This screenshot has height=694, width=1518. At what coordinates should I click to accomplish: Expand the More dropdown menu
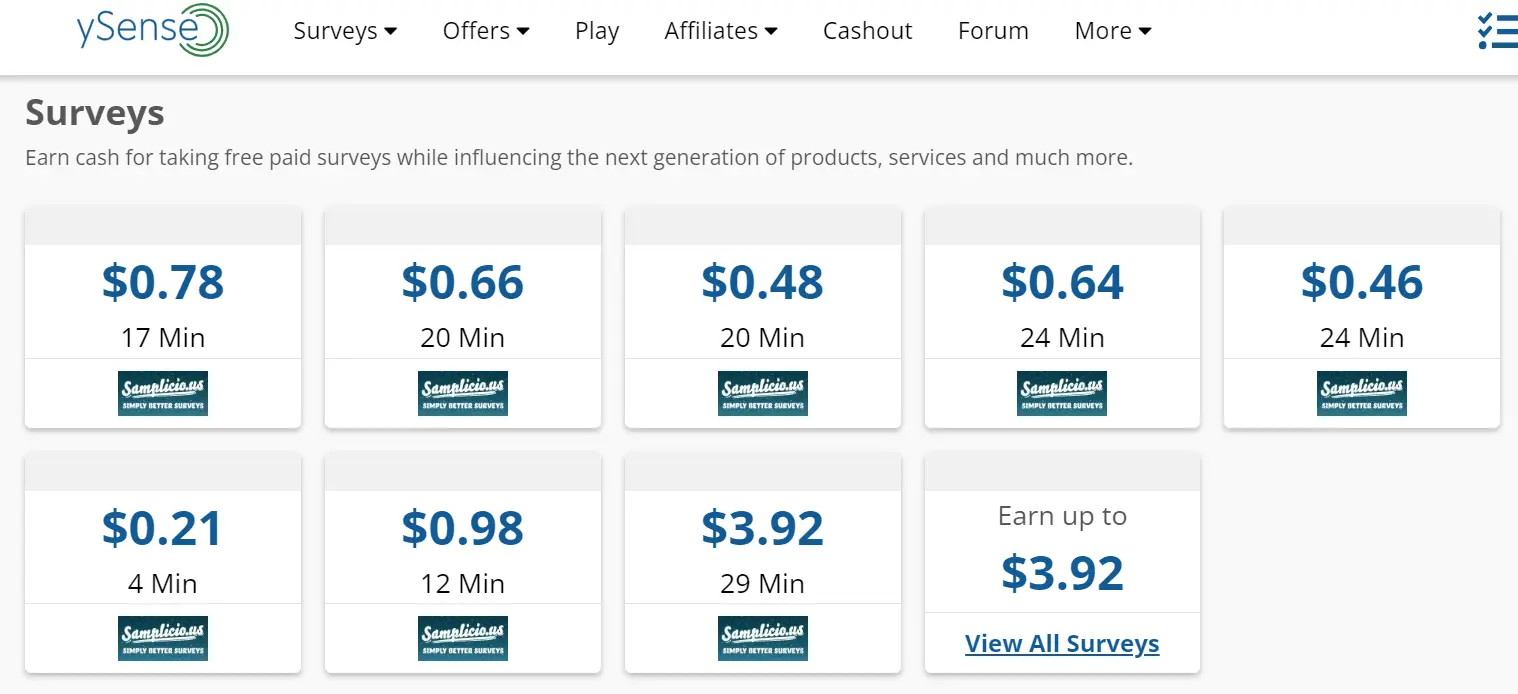pos(1113,31)
